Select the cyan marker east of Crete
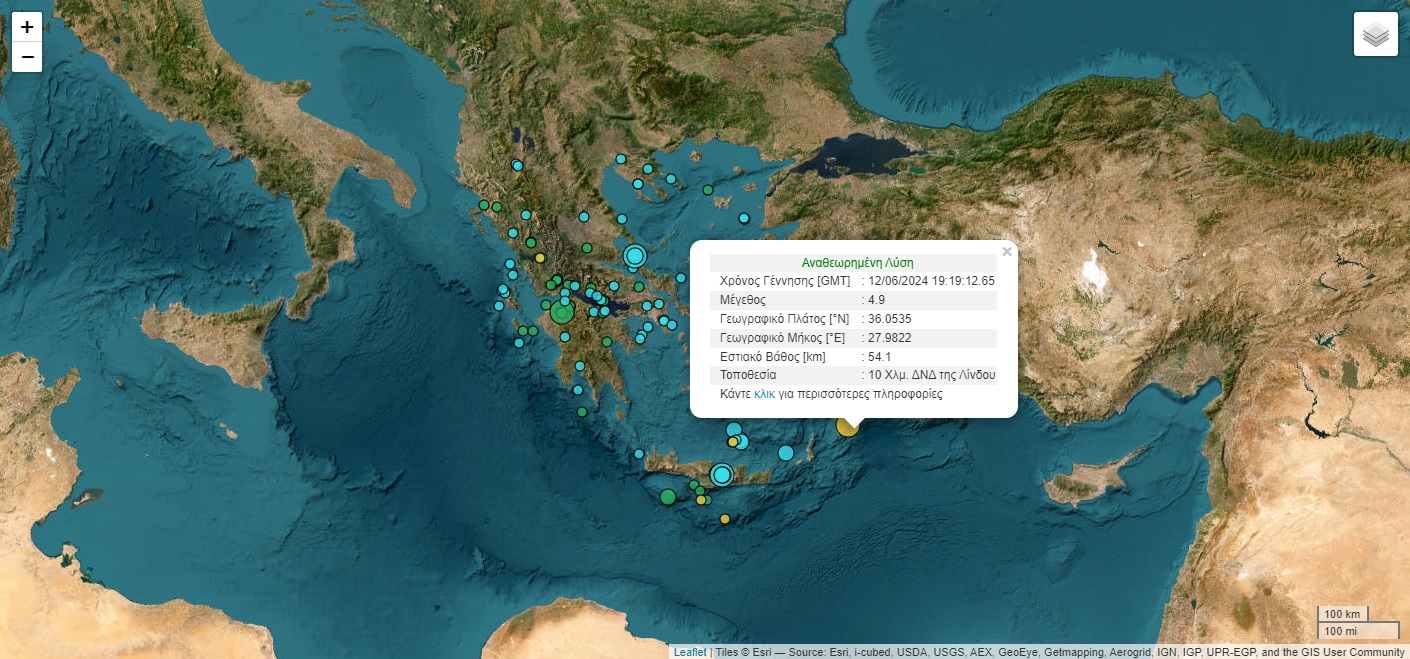 [x=786, y=453]
